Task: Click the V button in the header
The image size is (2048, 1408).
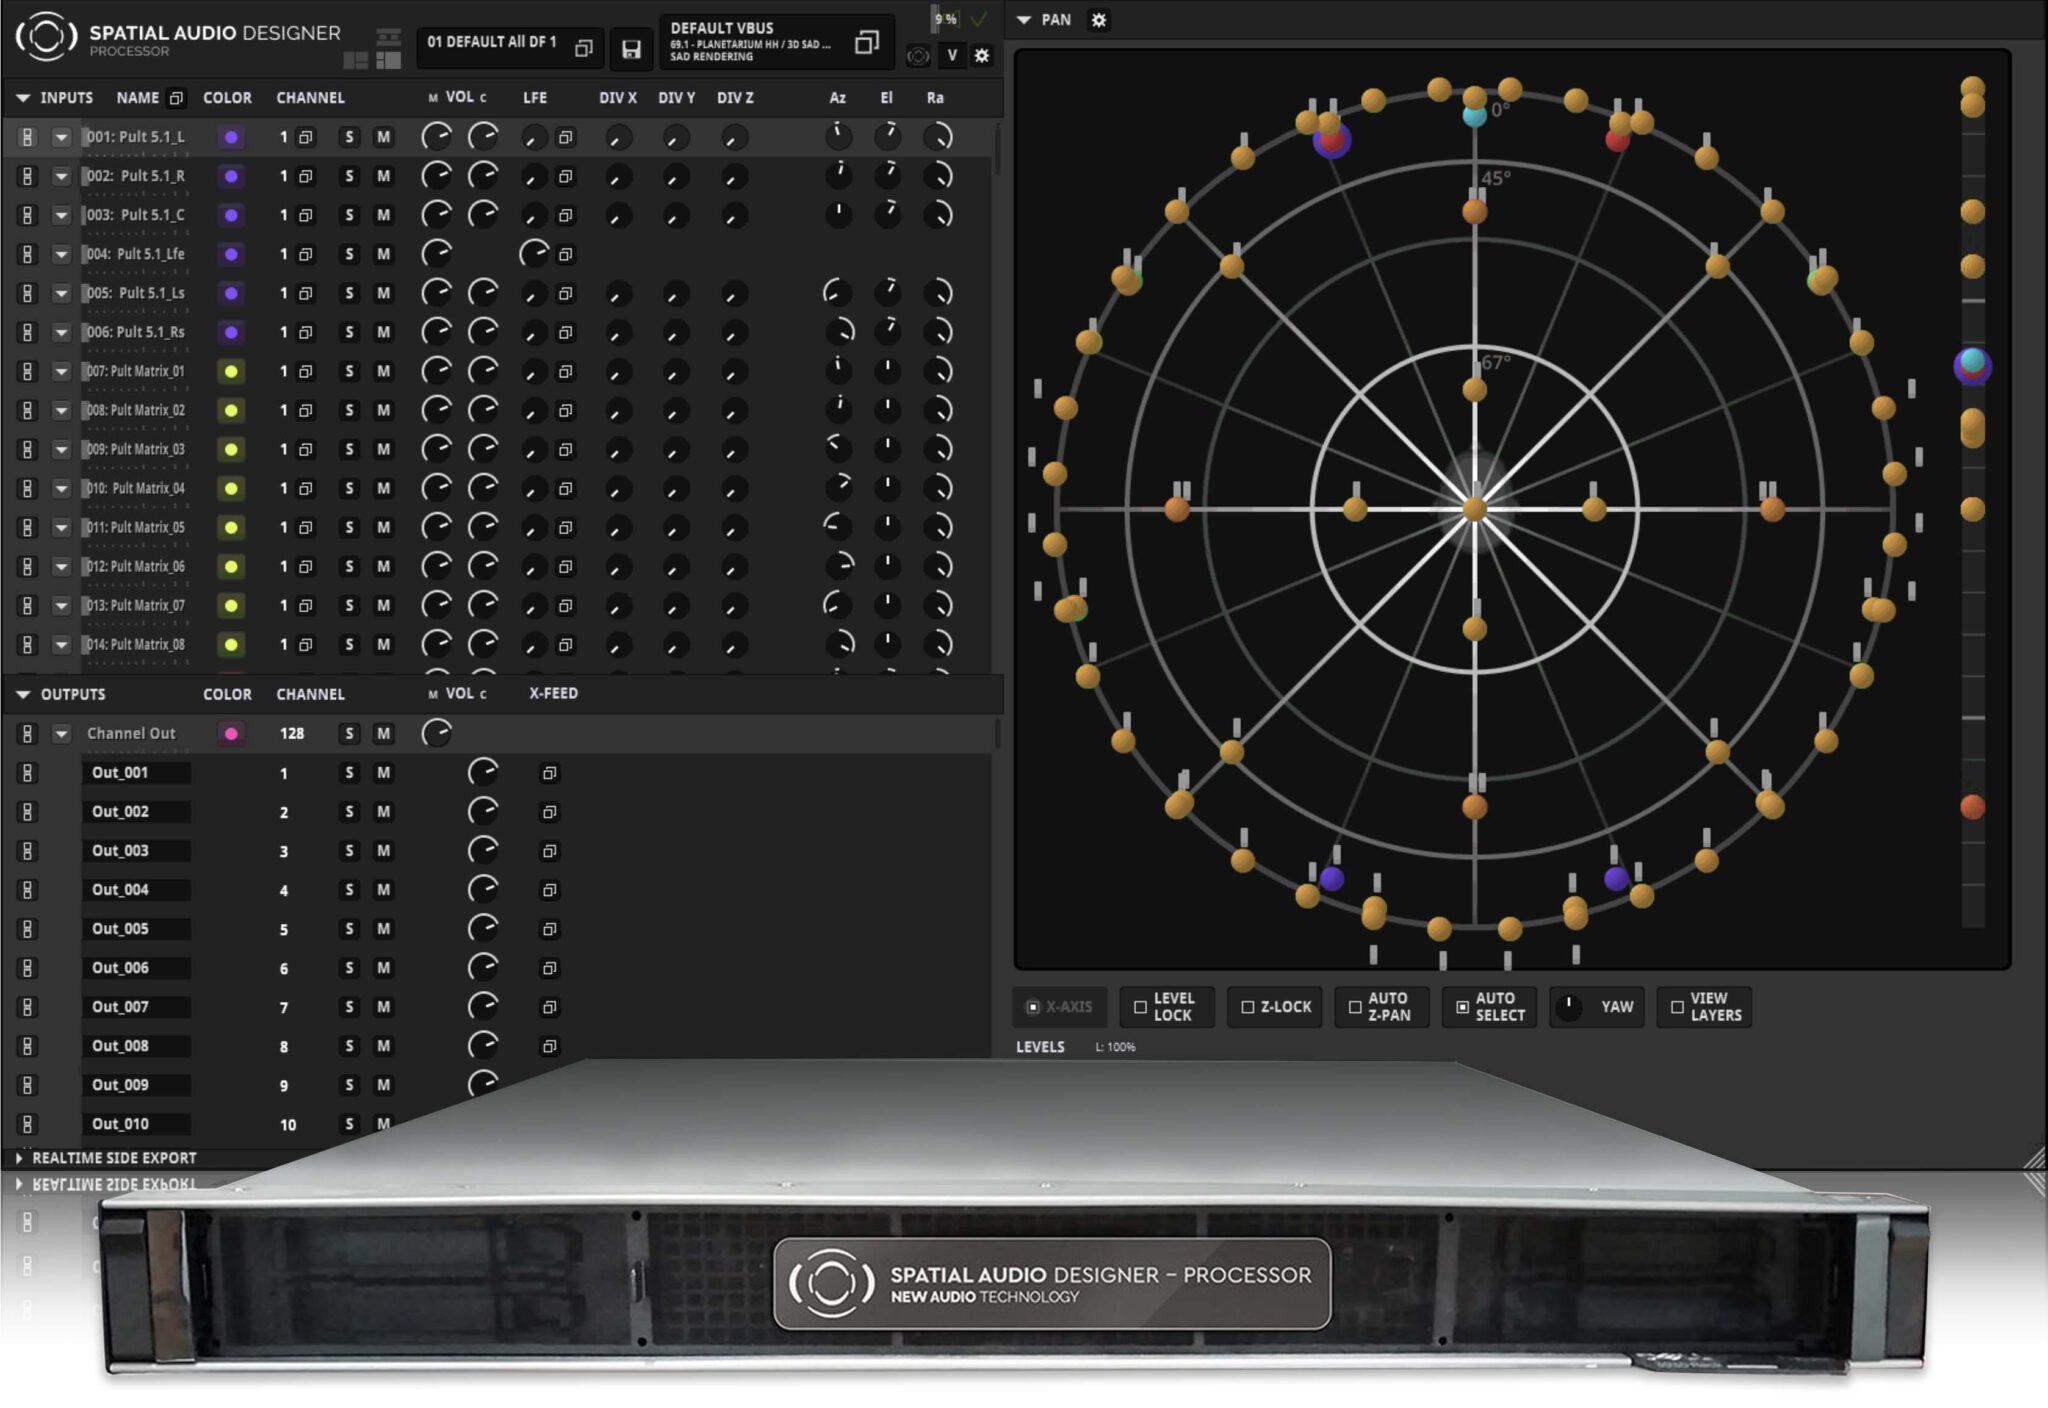Action: tap(952, 56)
